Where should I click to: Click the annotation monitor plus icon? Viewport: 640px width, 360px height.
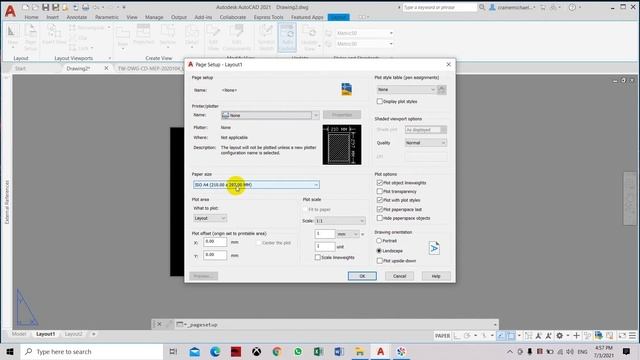click(x=576, y=336)
